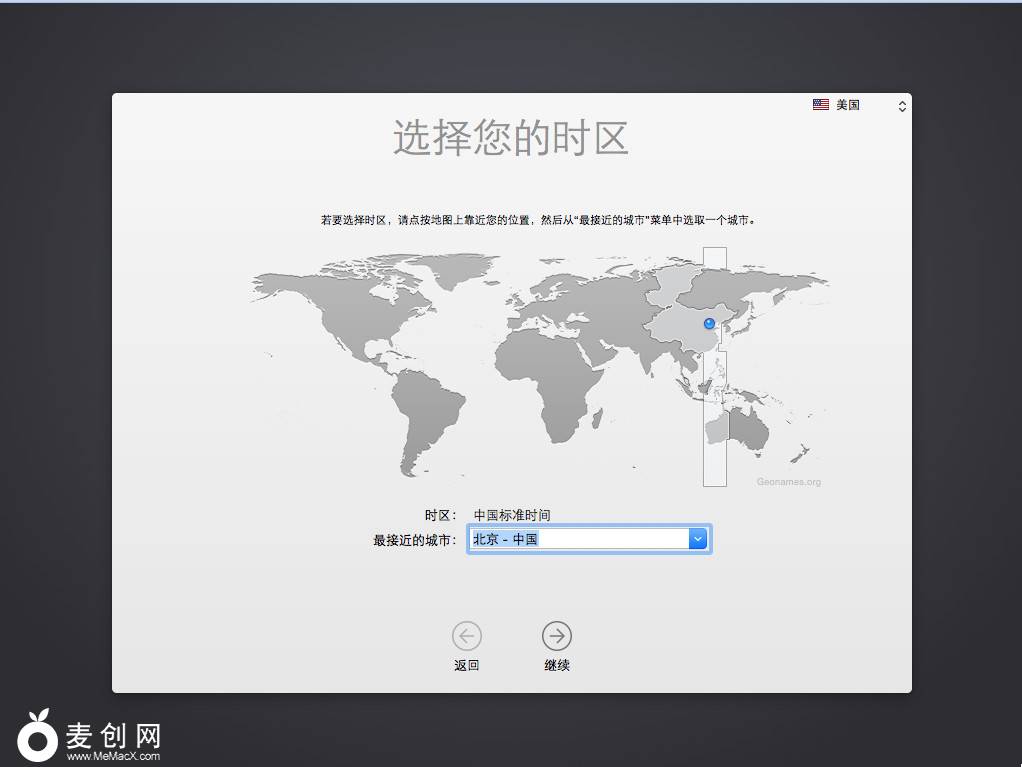Select the 北京 - 中国 city text field
1022x767 pixels.
coord(578,539)
